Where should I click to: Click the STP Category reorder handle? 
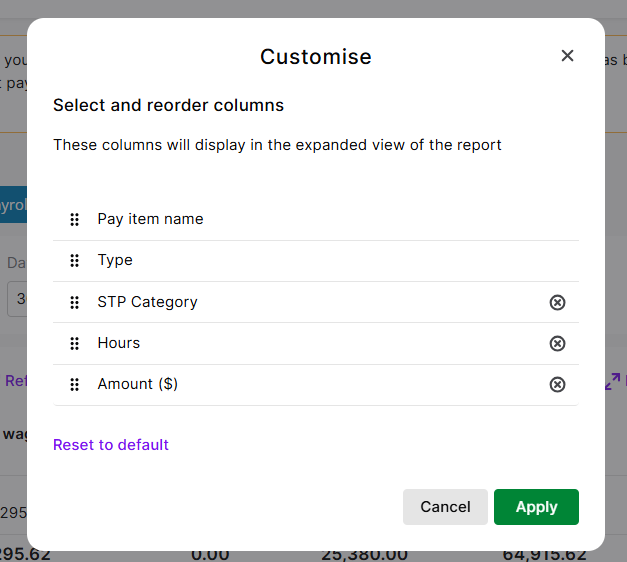pos(74,302)
